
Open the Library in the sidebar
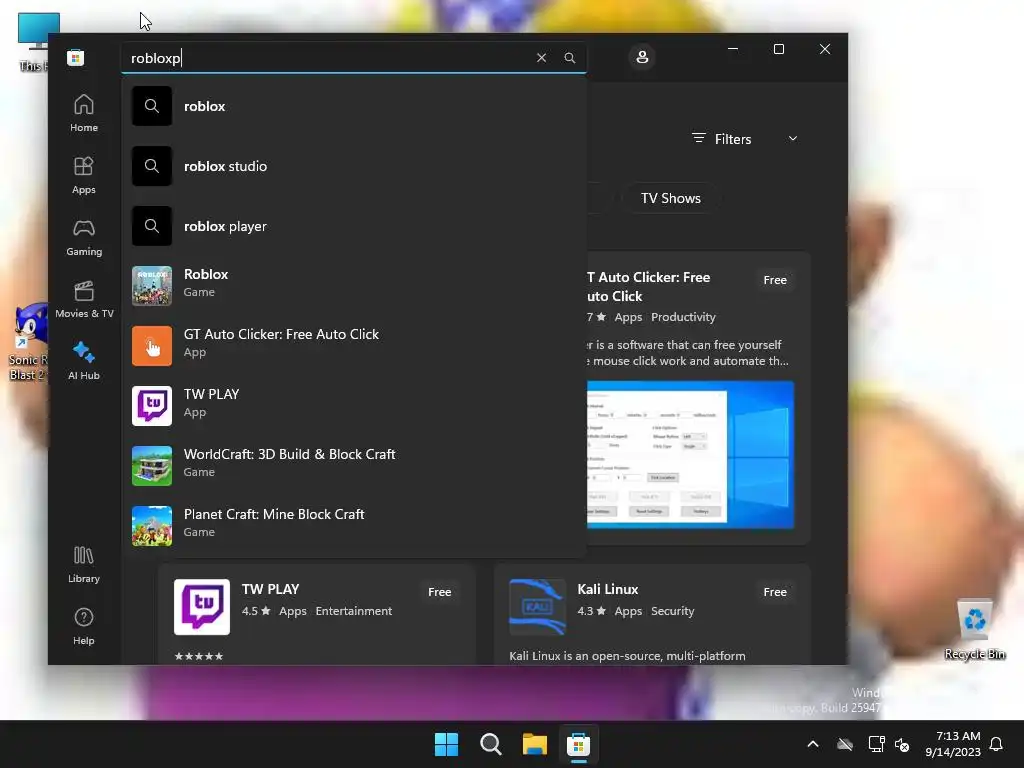[x=84, y=564]
